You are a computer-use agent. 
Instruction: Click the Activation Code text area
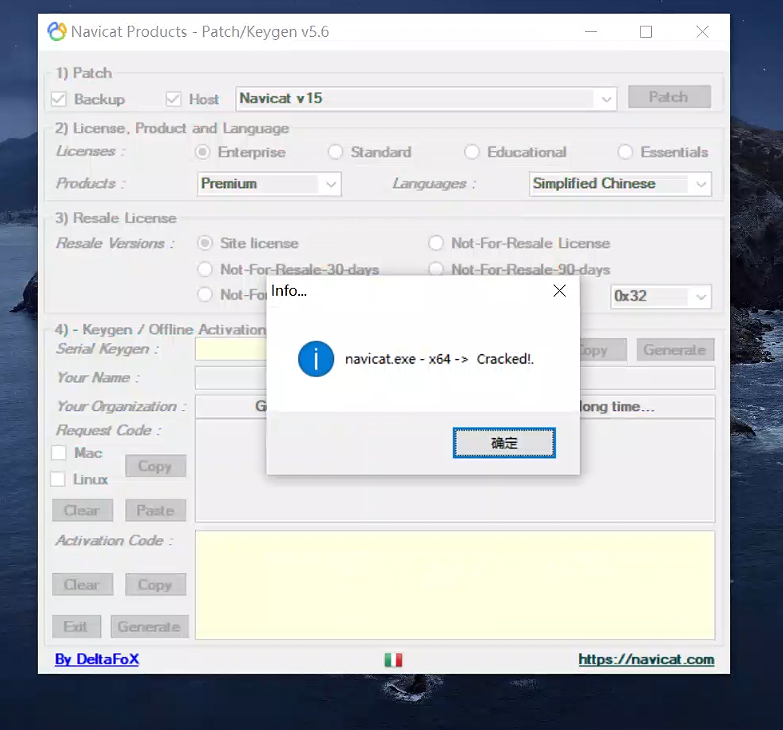(x=455, y=585)
